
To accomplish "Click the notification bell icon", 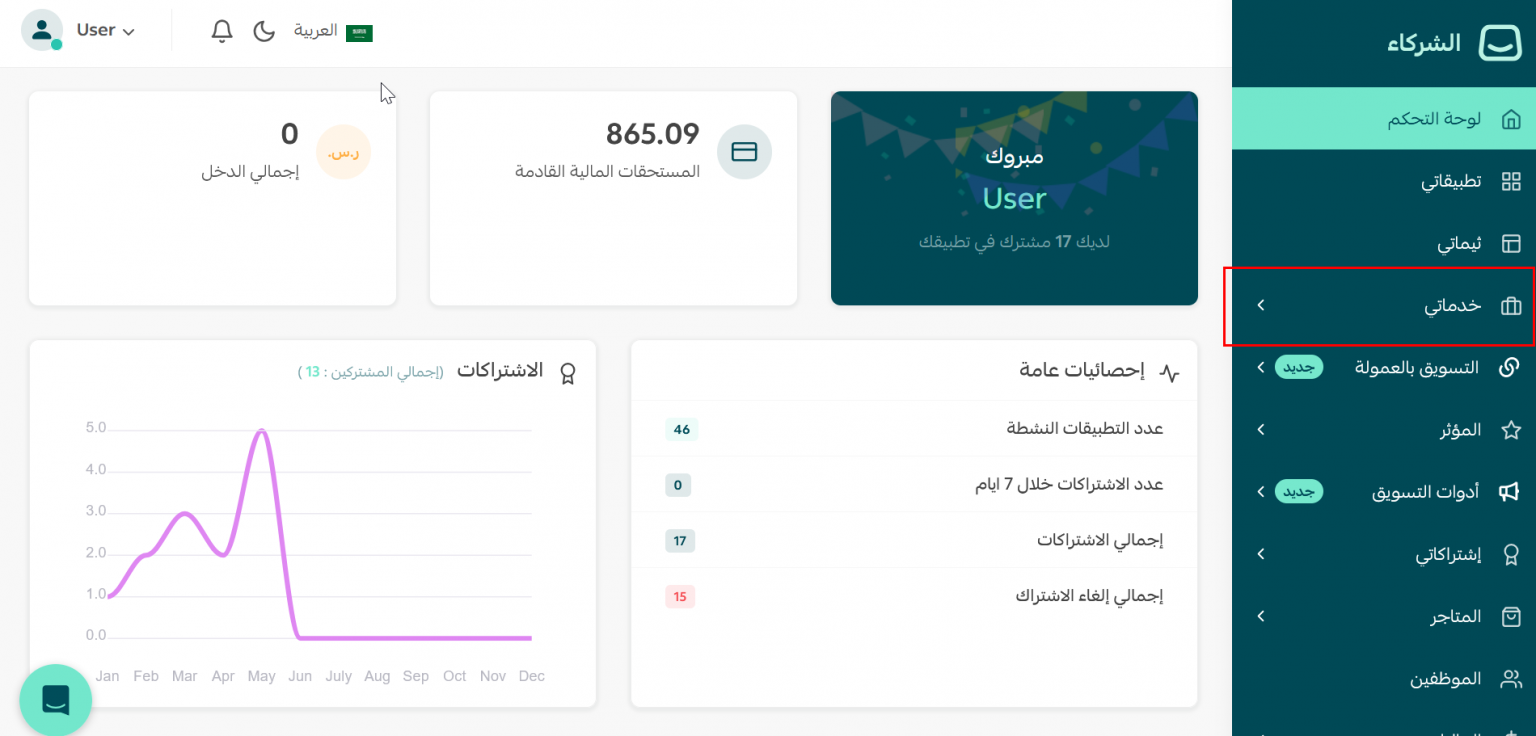I will (222, 31).
